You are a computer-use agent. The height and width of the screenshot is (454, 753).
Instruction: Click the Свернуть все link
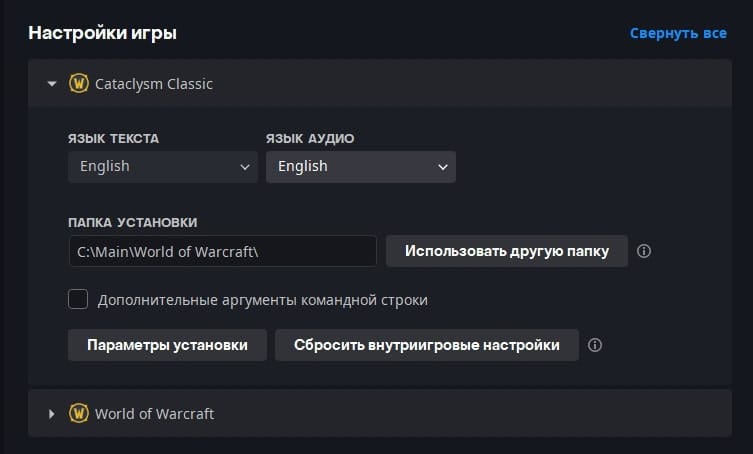(678, 33)
